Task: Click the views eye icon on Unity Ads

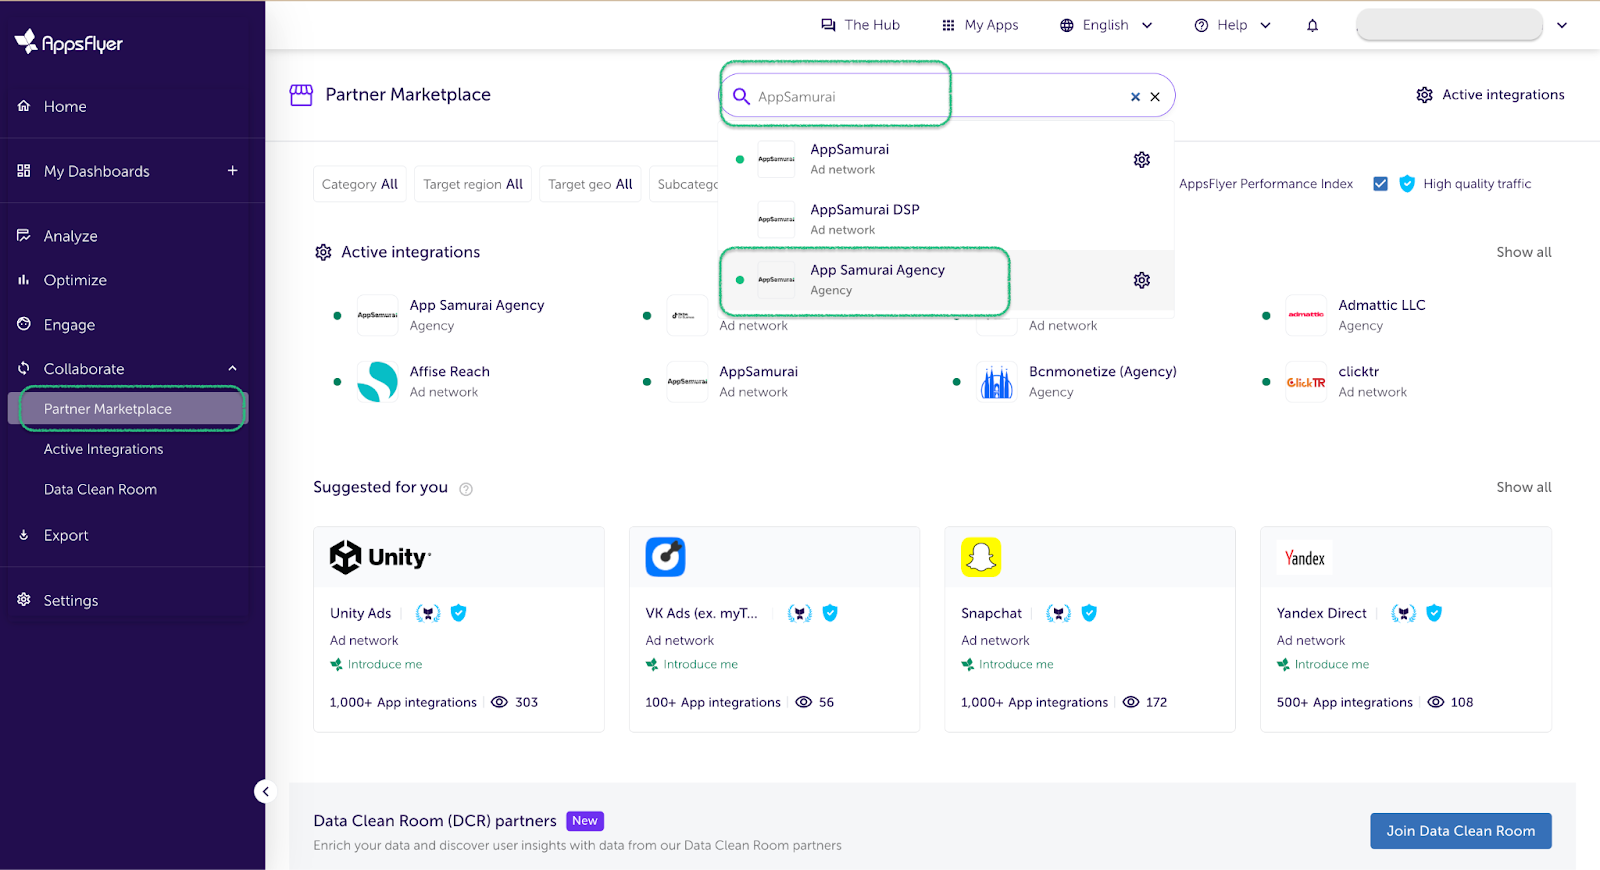Action: coord(500,702)
